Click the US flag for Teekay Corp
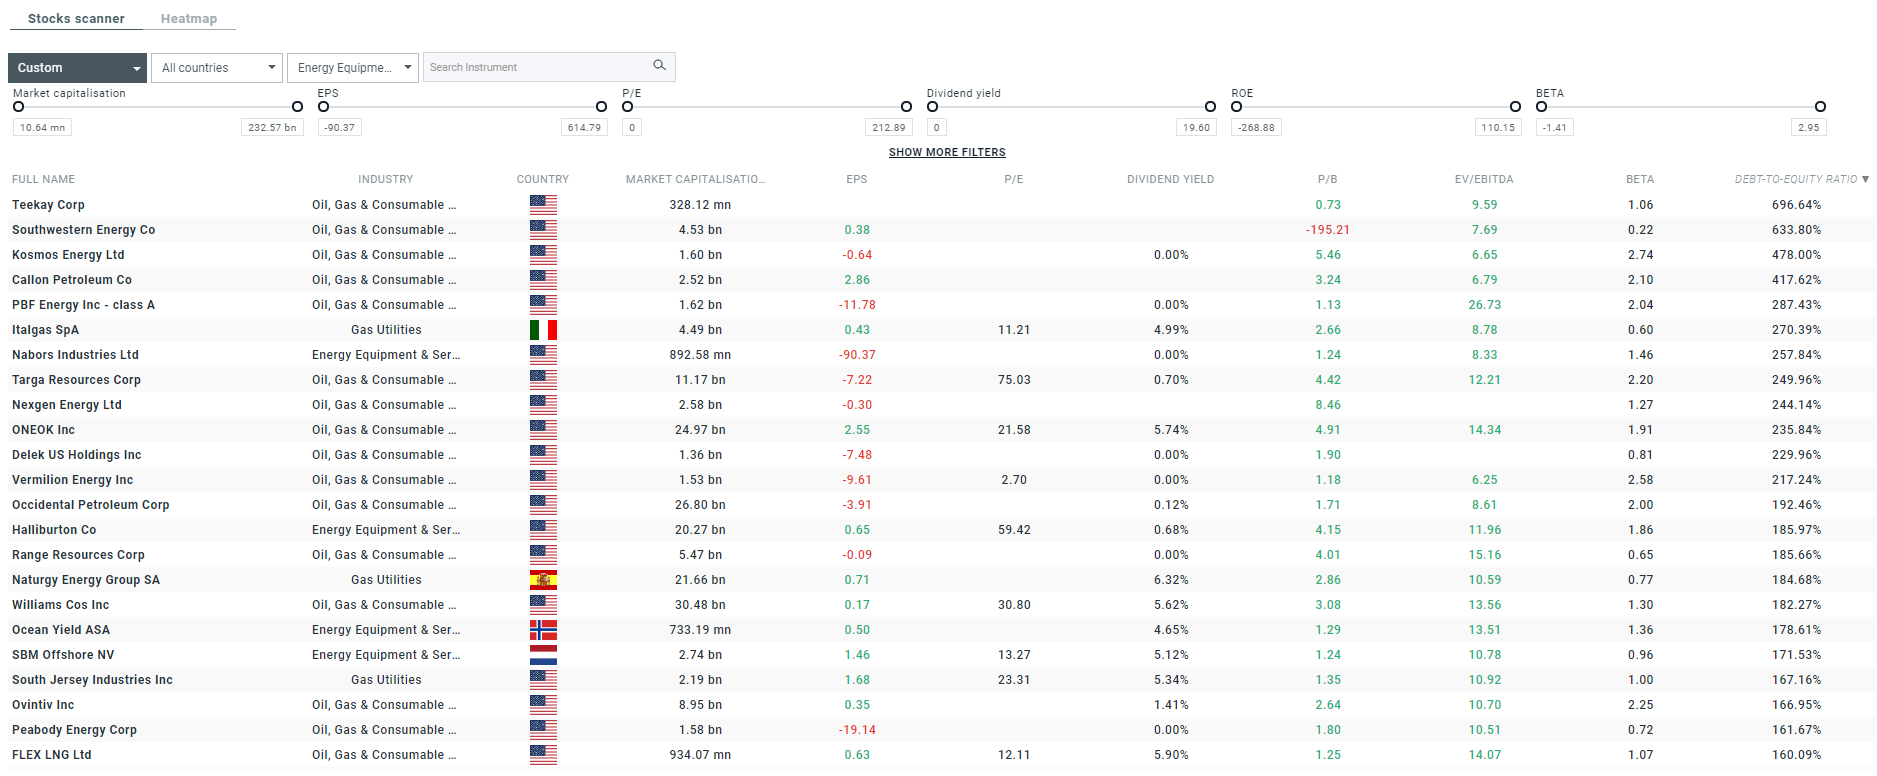This screenshot has width=1877, height=776. [x=543, y=205]
